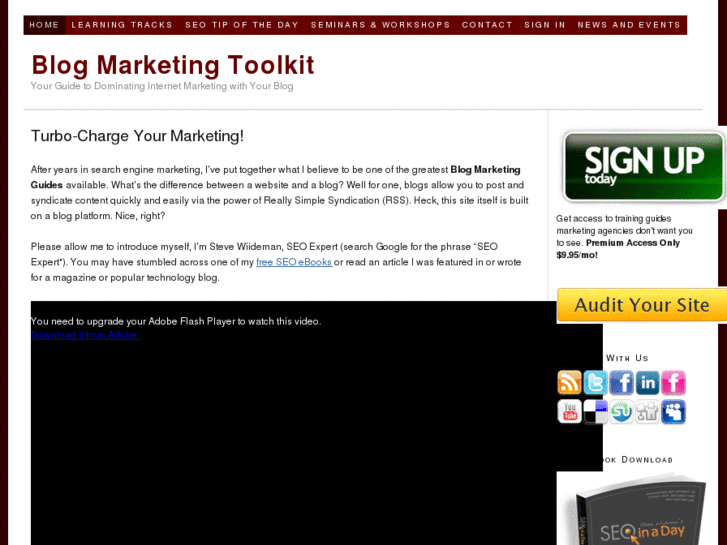Click the Delicious bookmark icon
727x545 pixels.
[595, 411]
